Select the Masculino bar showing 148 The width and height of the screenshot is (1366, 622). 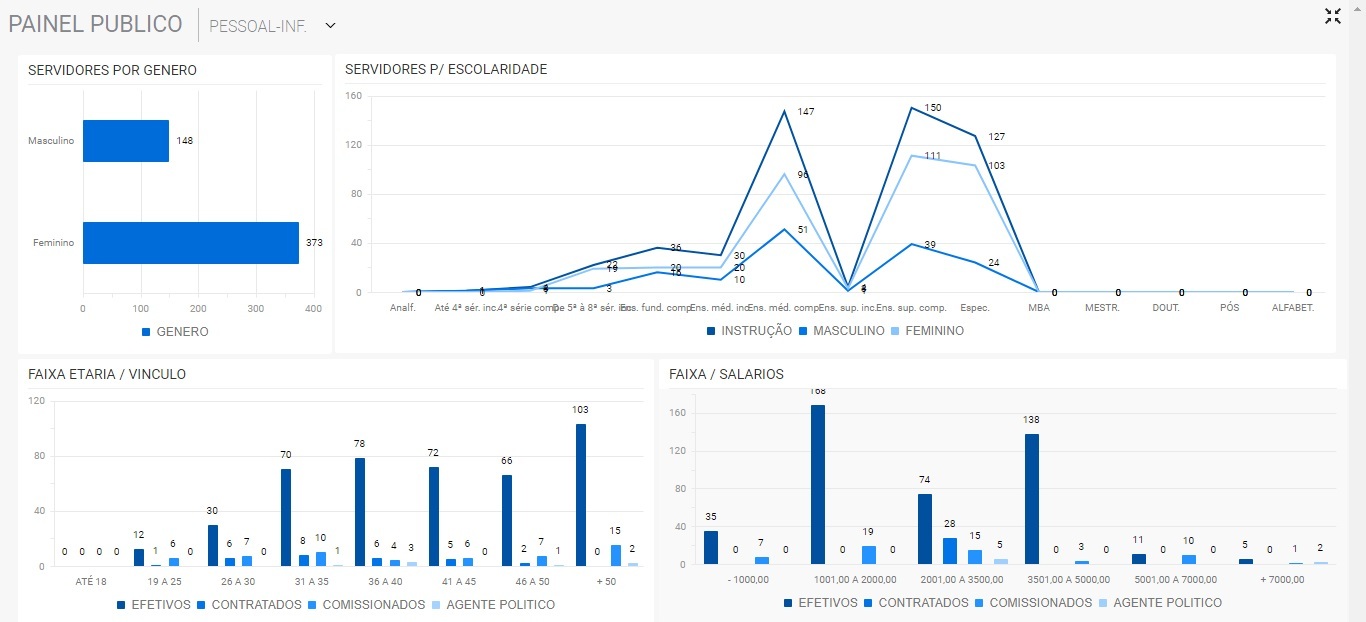tap(125, 141)
